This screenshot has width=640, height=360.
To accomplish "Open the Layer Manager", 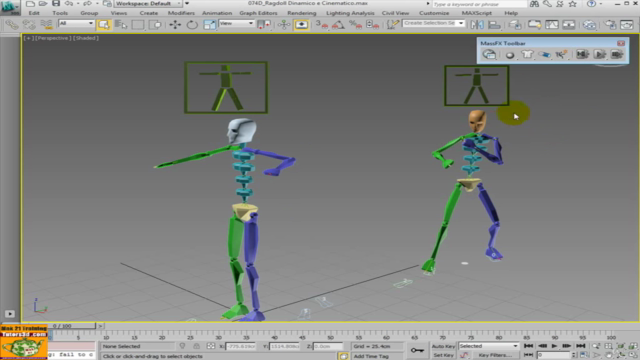I will pos(514,24).
